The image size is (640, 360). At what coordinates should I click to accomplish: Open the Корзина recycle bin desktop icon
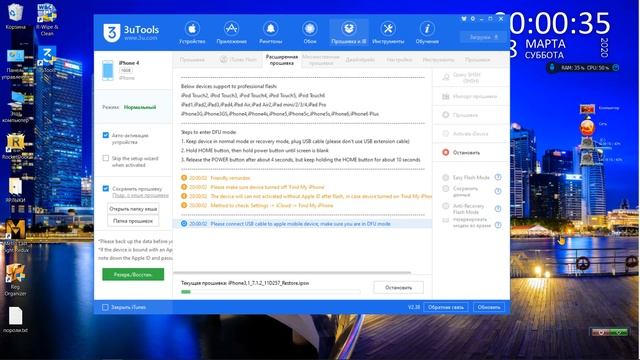point(16,16)
